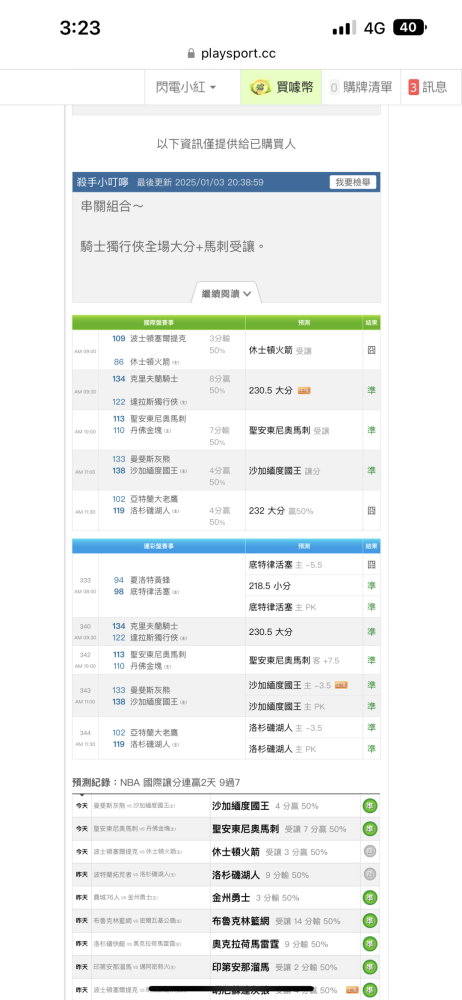Click 聖安東尼奧馬刺 受讓 prediction in 國際盤
The height and width of the screenshot is (1000, 462).
pyautogui.click(x=289, y=430)
